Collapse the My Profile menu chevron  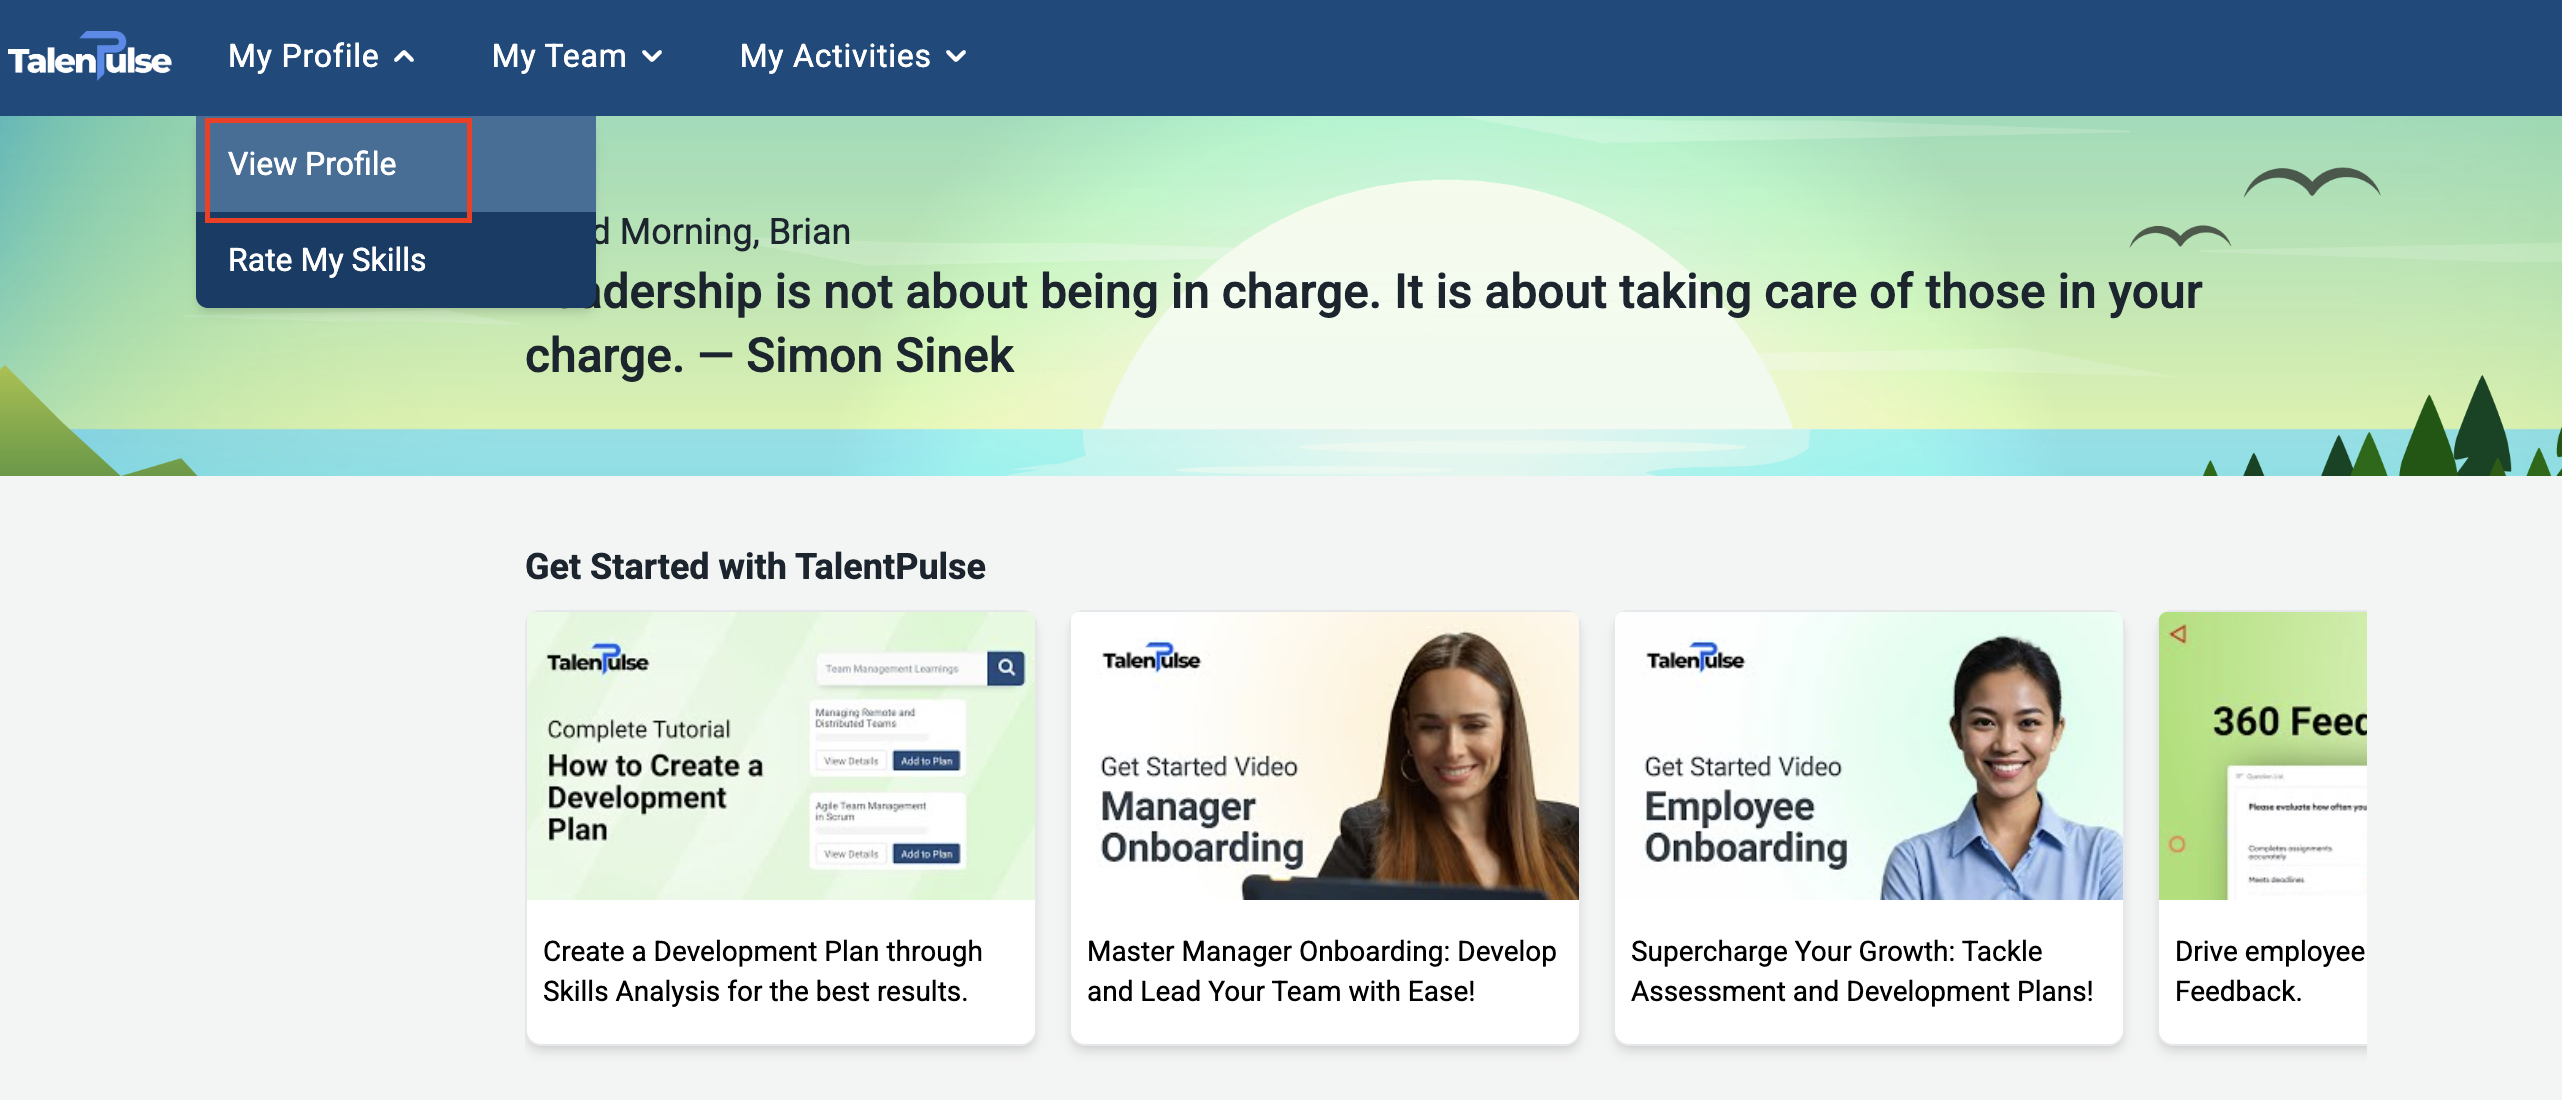(x=404, y=57)
